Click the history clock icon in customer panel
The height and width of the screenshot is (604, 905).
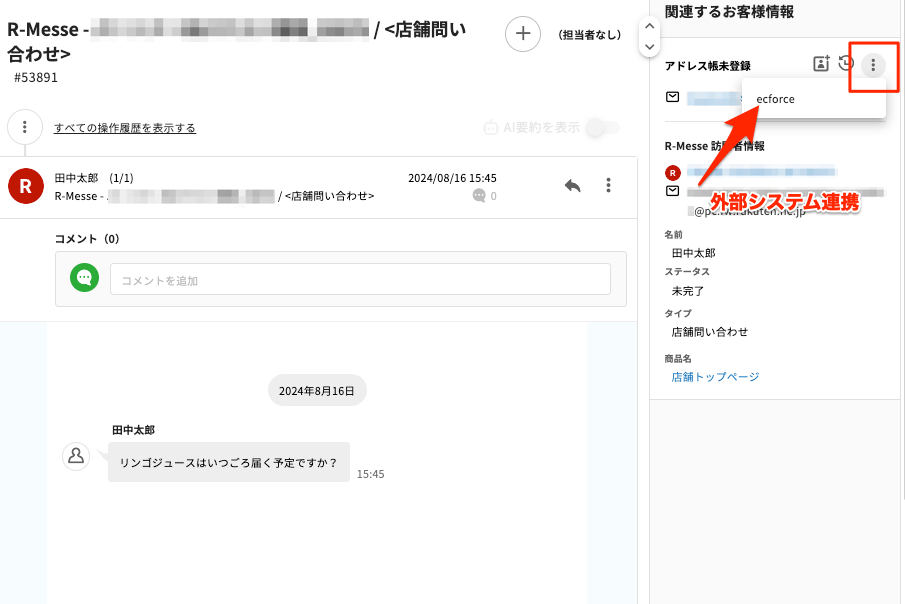[846, 65]
